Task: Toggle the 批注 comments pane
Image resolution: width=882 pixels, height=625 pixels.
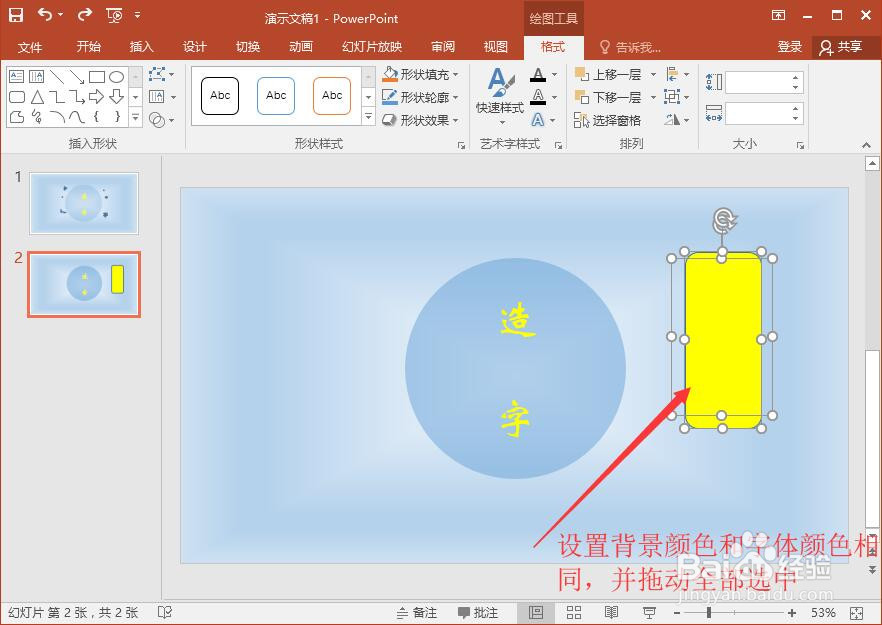Action: 478,613
